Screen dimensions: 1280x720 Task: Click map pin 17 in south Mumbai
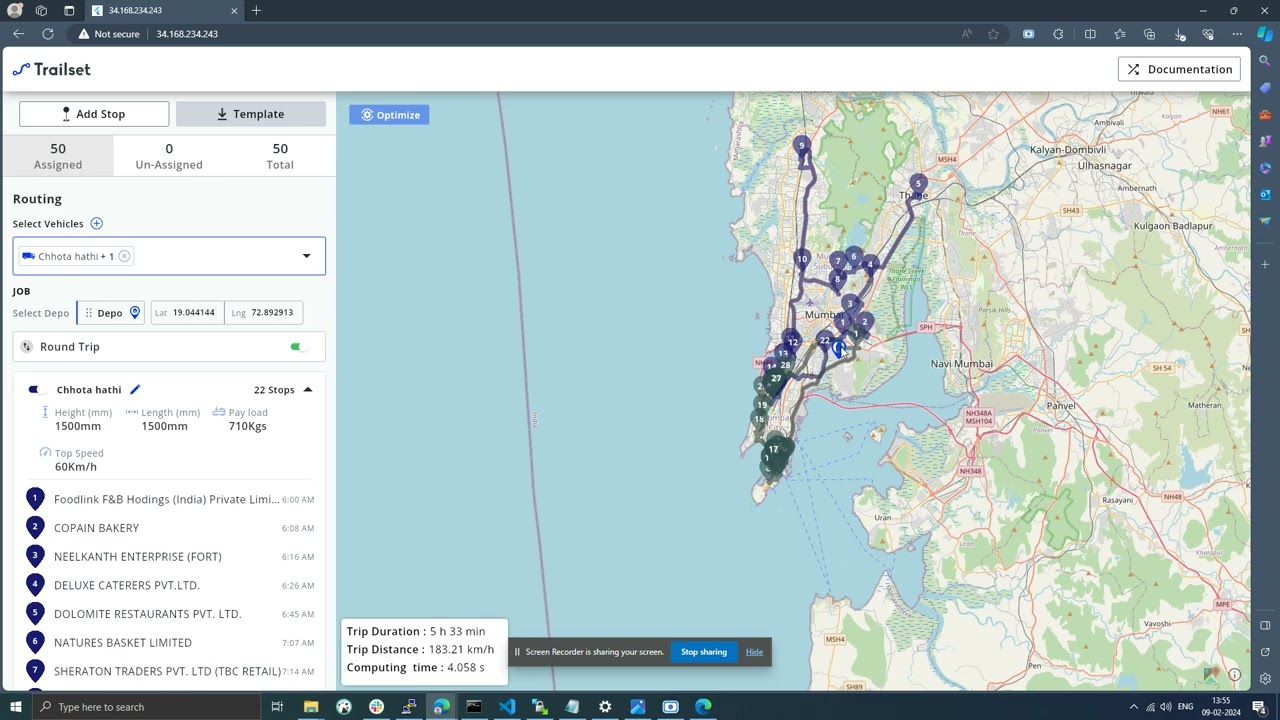(x=773, y=451)
